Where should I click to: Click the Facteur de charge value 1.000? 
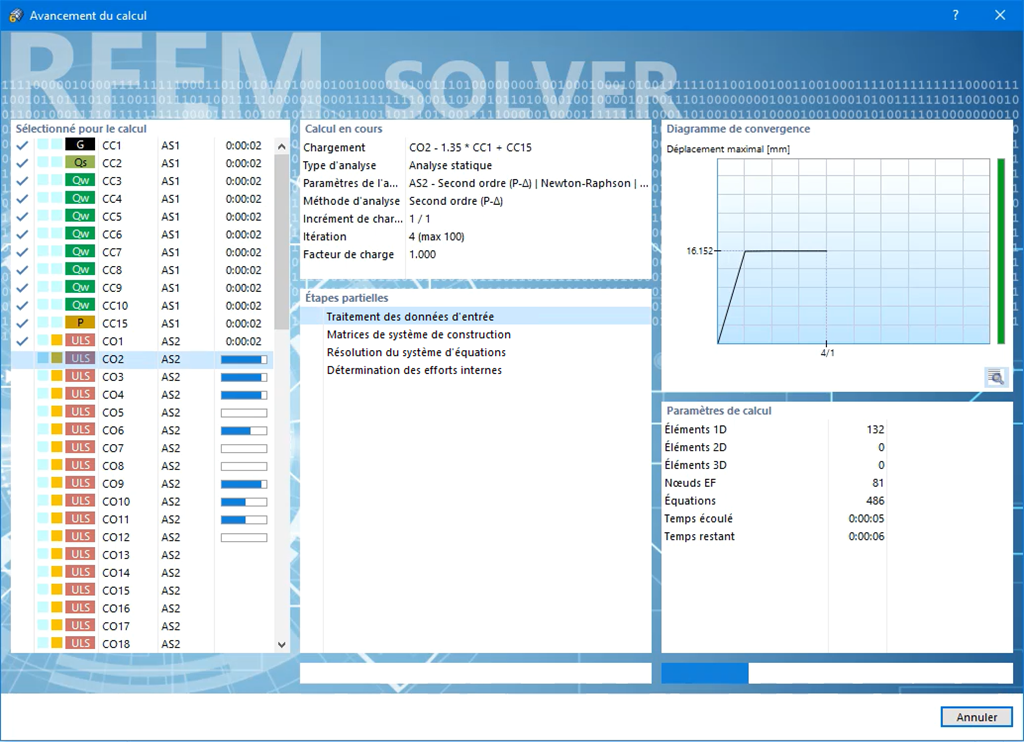(423, 254)
